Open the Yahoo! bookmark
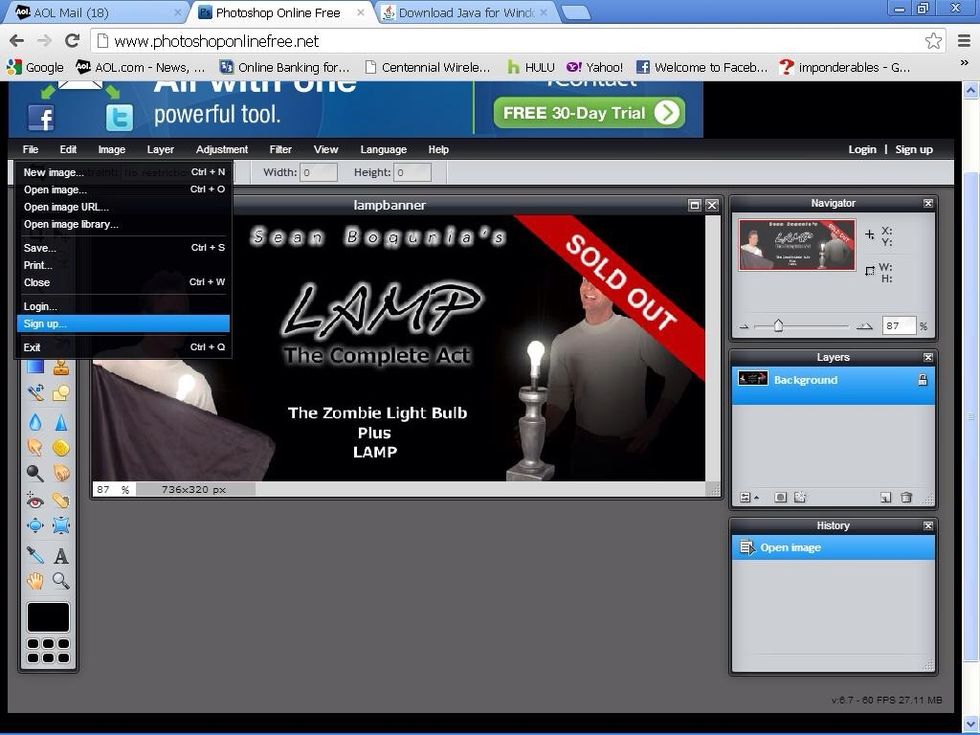Screen dimensions: 980x735 pyautogui.click(x=594, y=67)
